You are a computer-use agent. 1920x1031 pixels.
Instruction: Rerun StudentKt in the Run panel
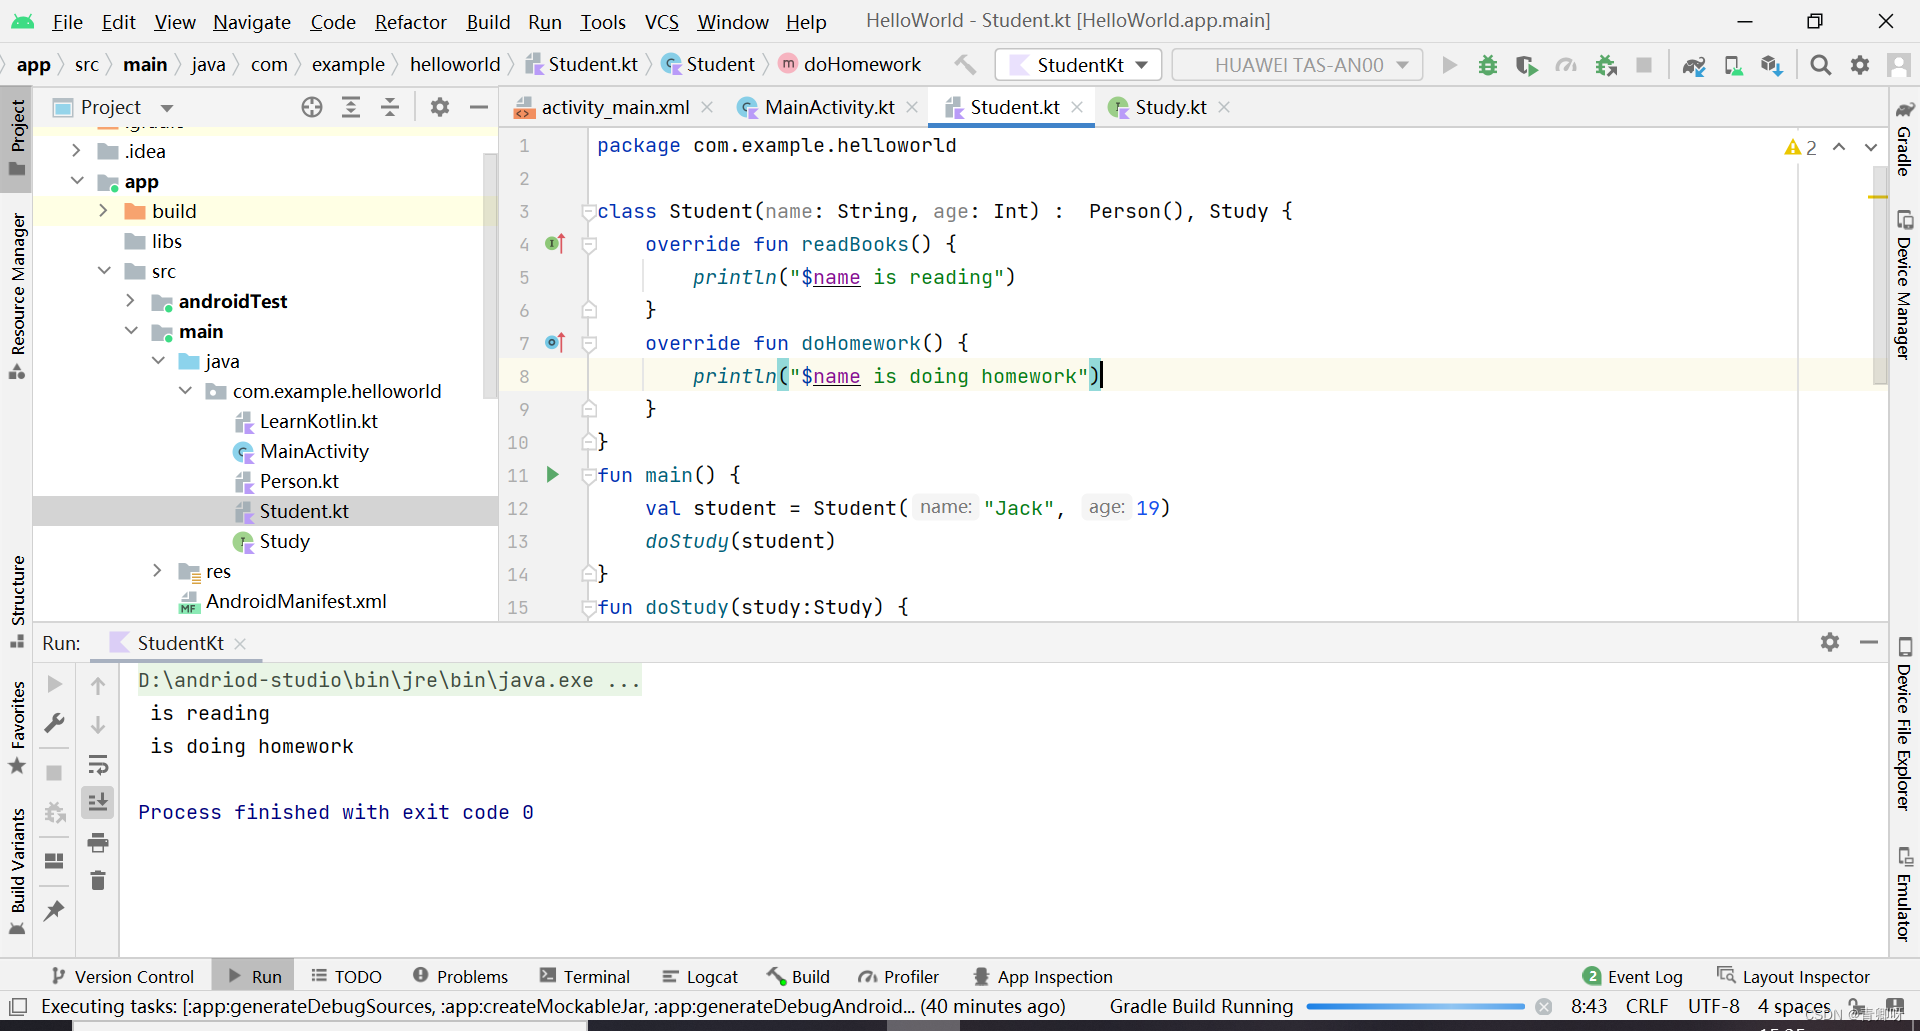coord(55,684)
